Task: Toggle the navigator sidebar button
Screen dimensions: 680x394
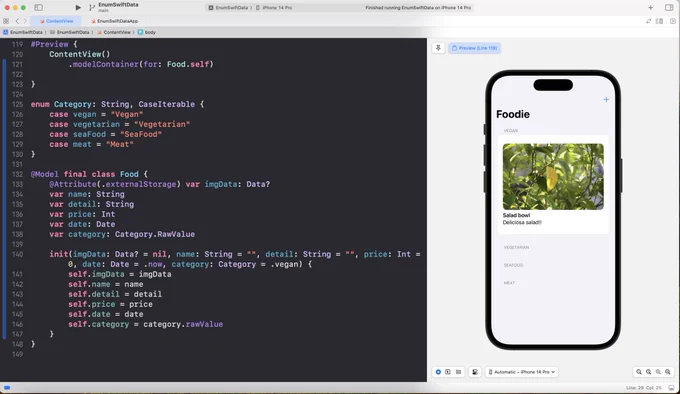Action: coord(39,7)
